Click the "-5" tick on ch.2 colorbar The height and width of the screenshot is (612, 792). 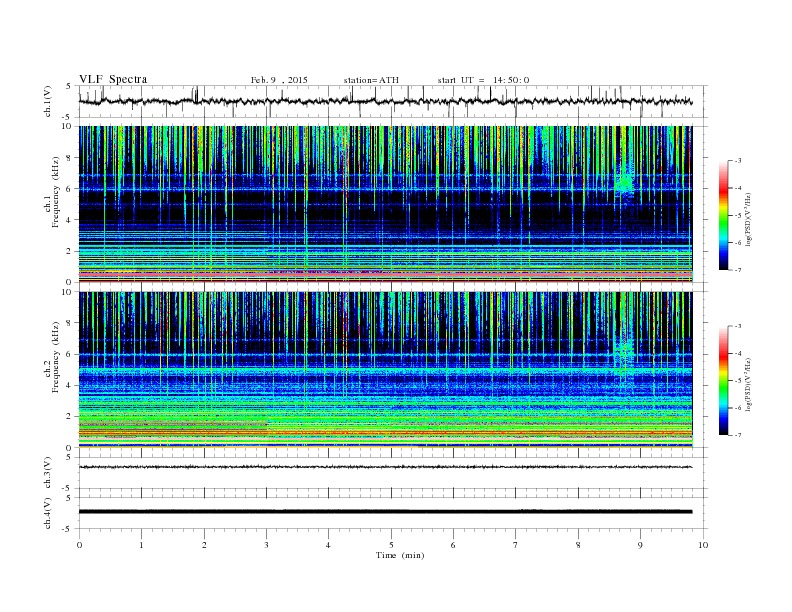(x=737, y=381)
